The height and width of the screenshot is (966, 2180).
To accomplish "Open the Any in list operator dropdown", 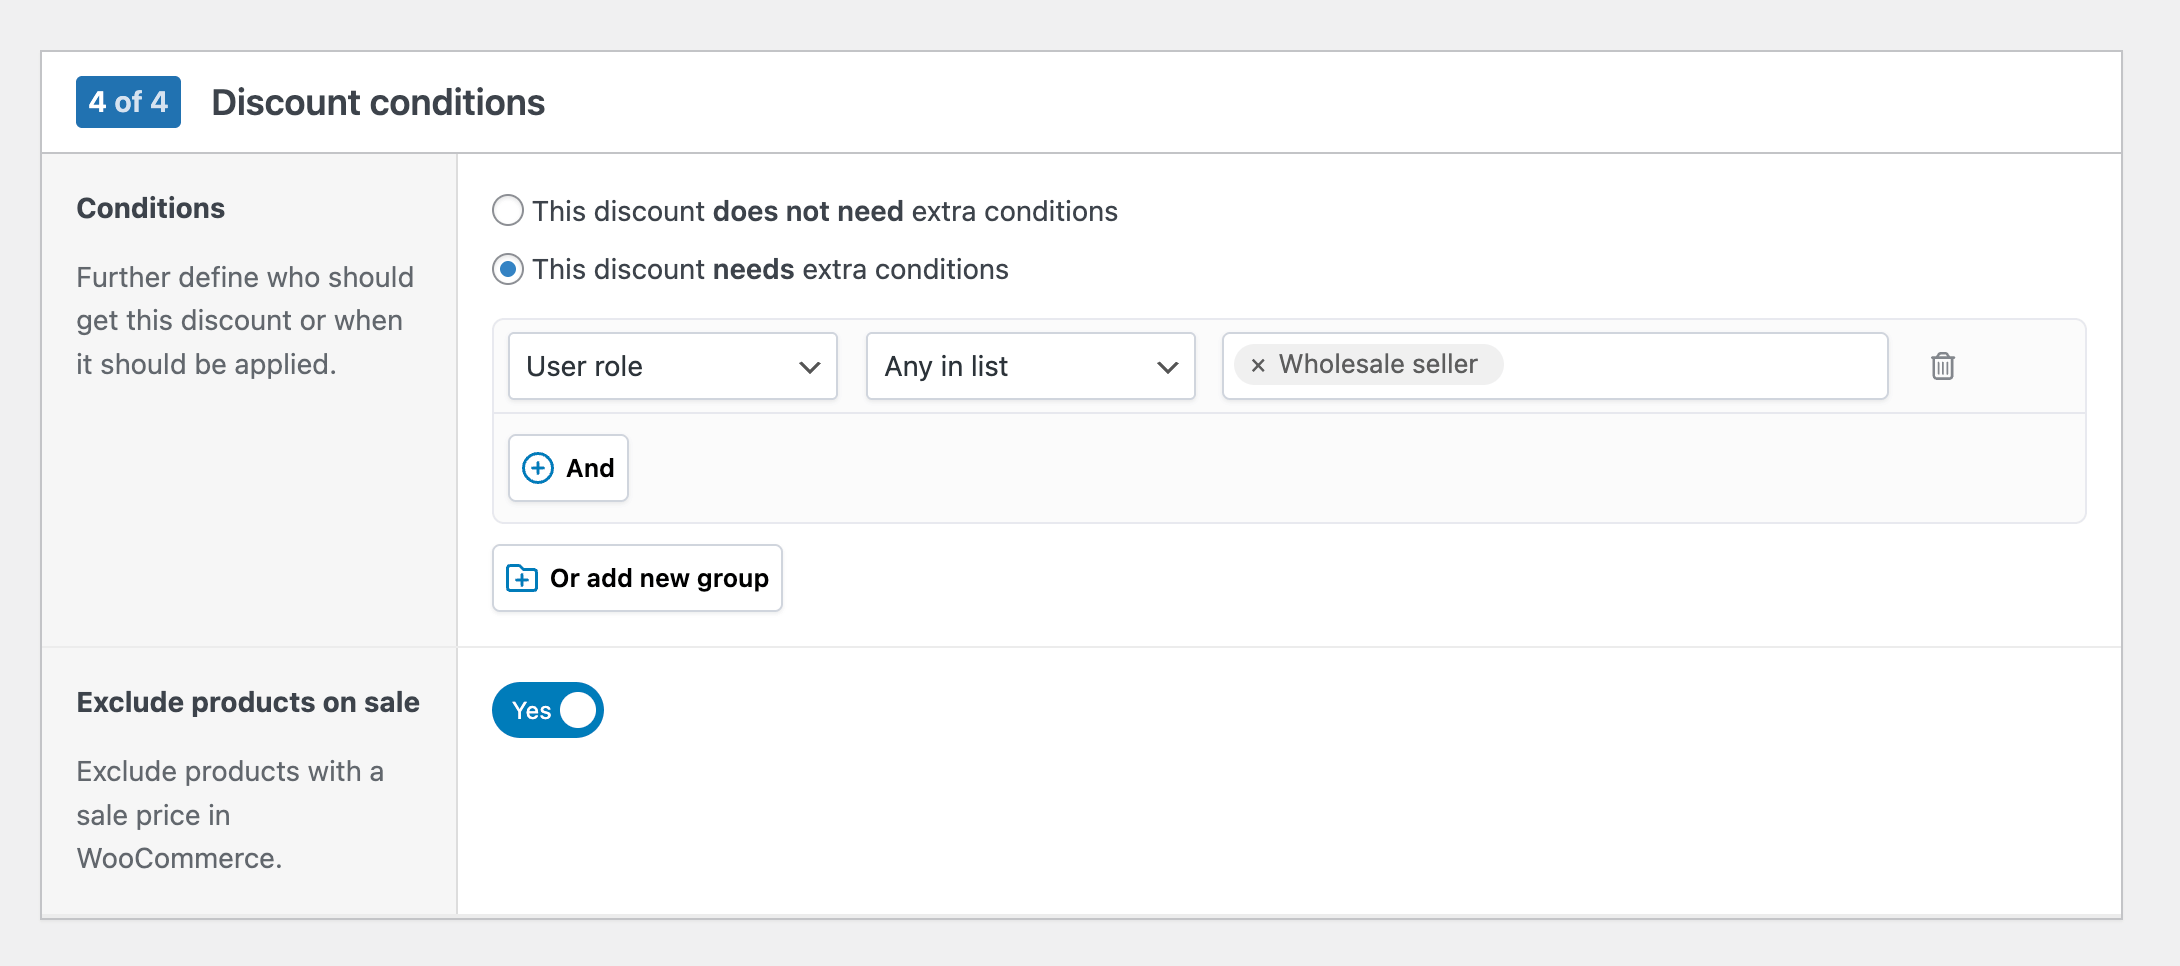I will (1030, 366).
